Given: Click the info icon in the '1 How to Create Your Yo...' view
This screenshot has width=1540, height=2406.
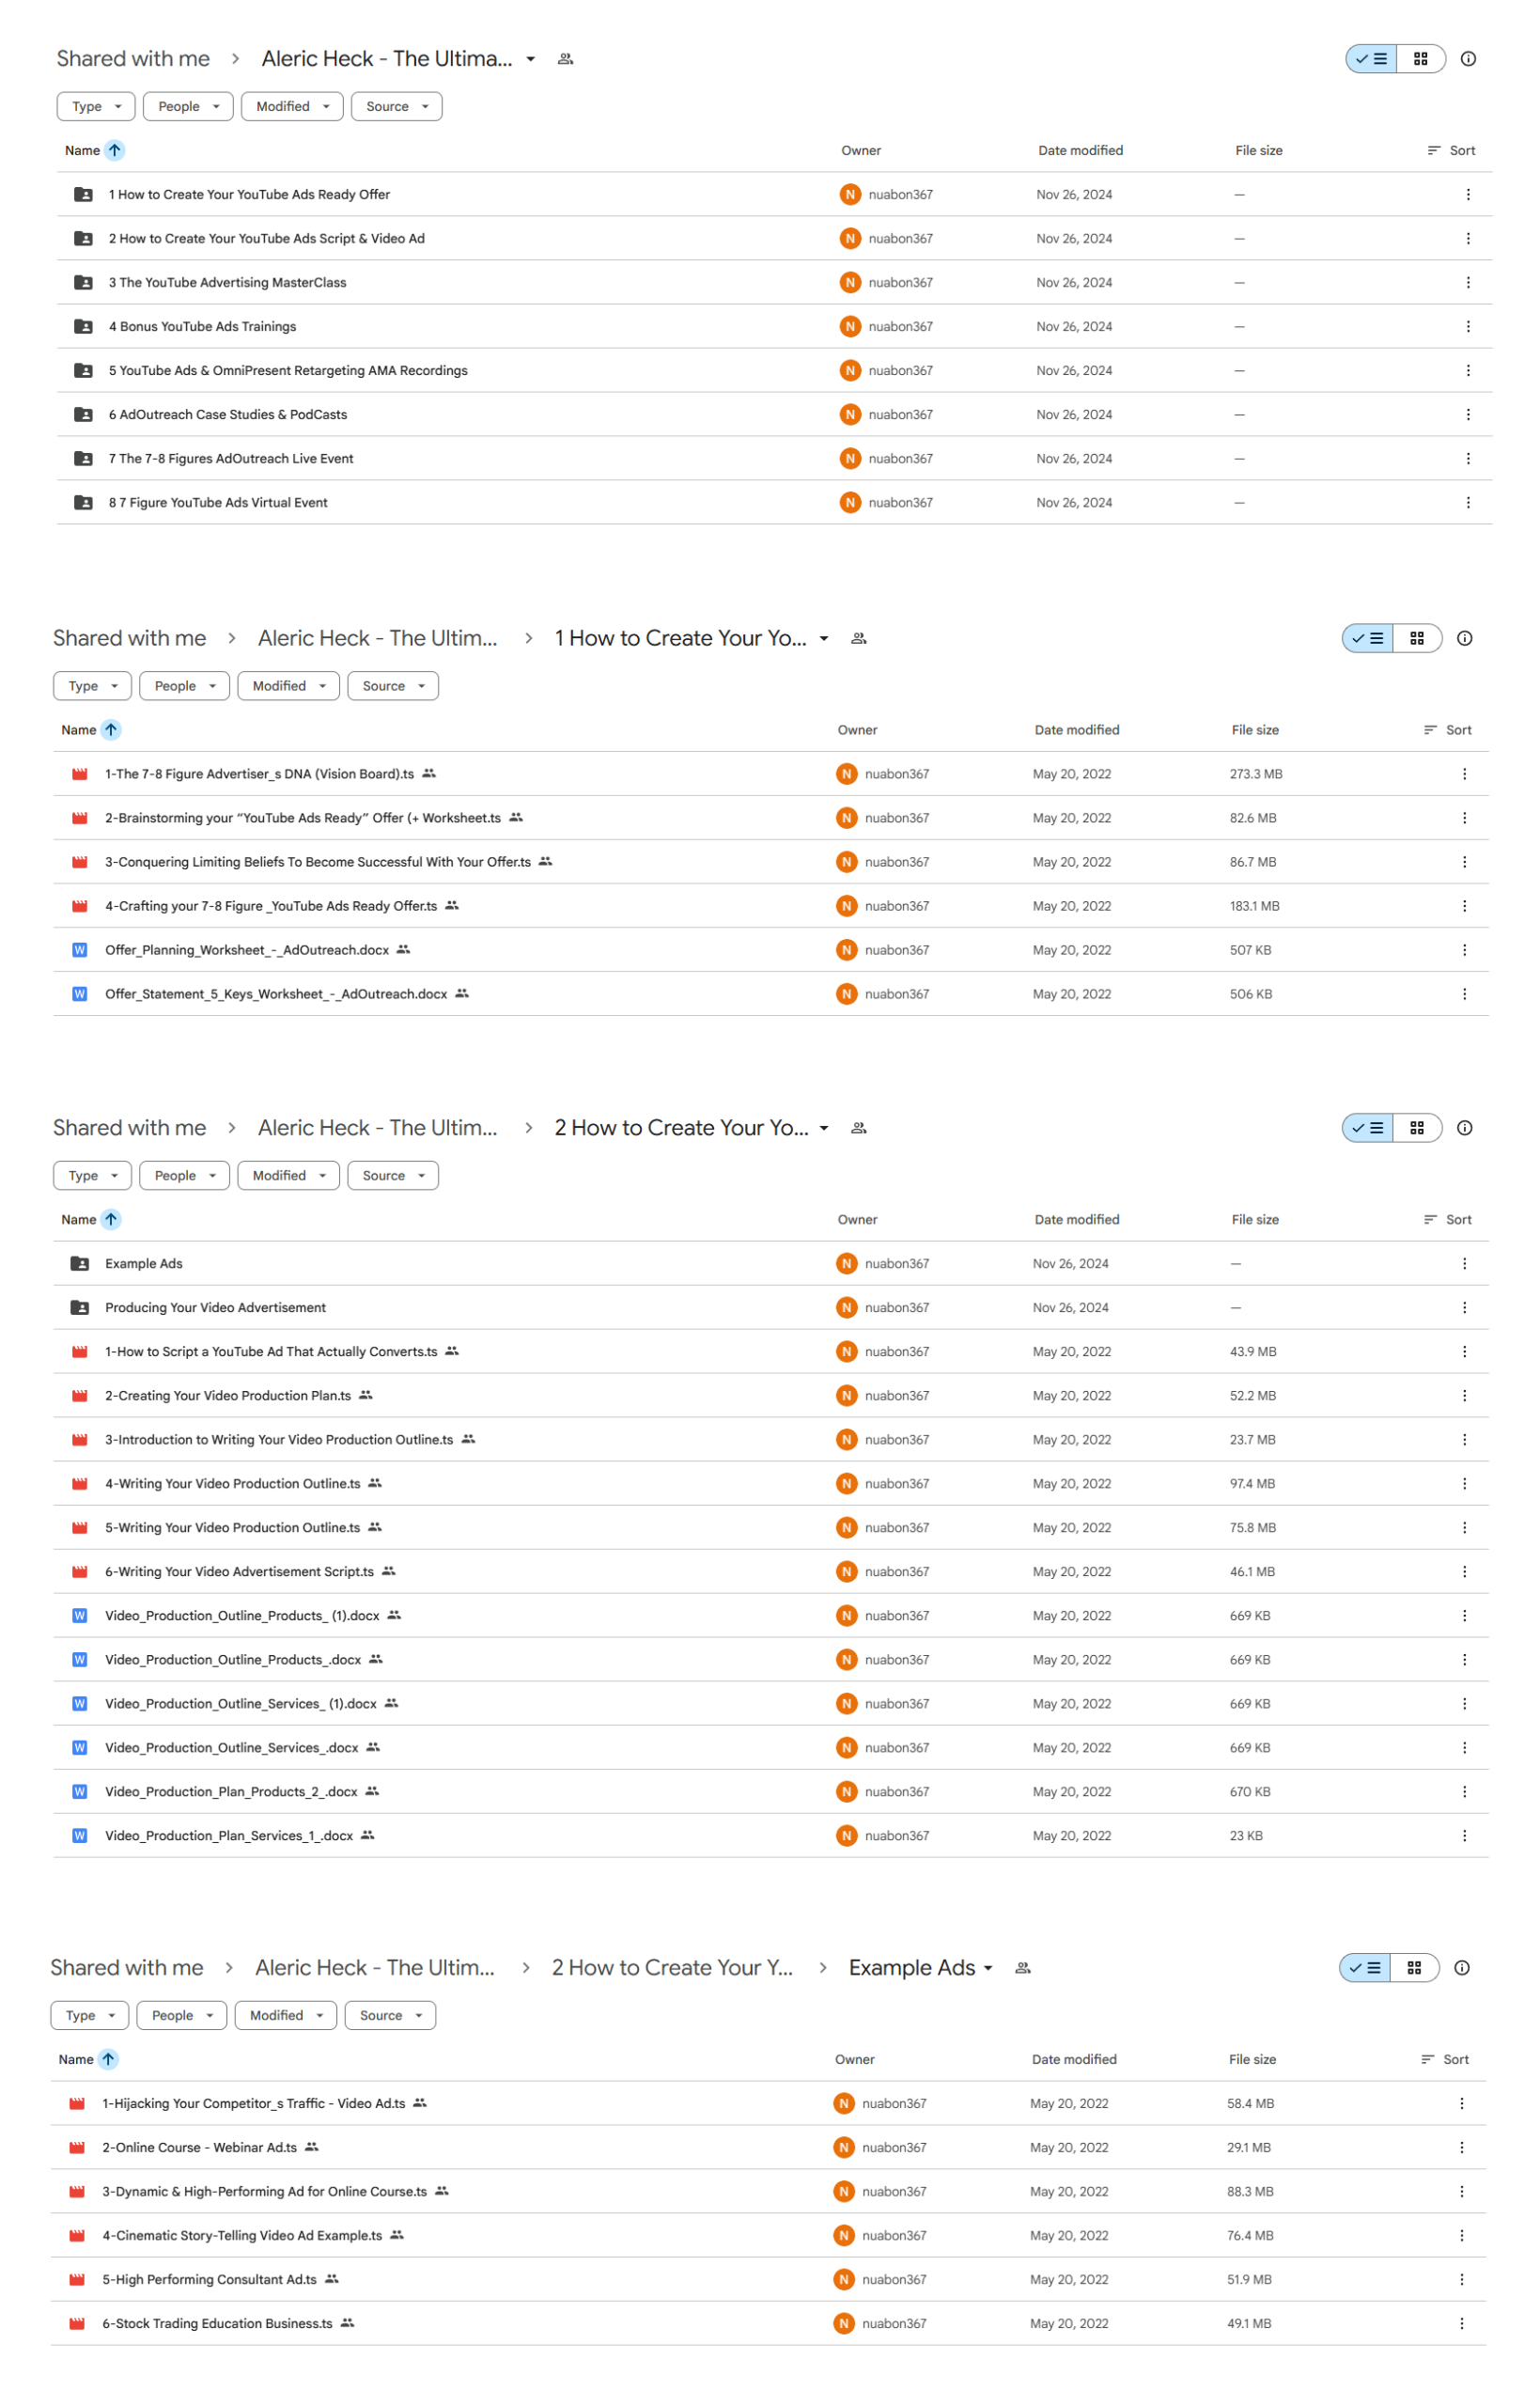Looking at the screenshot, I should coord(1464,638).
